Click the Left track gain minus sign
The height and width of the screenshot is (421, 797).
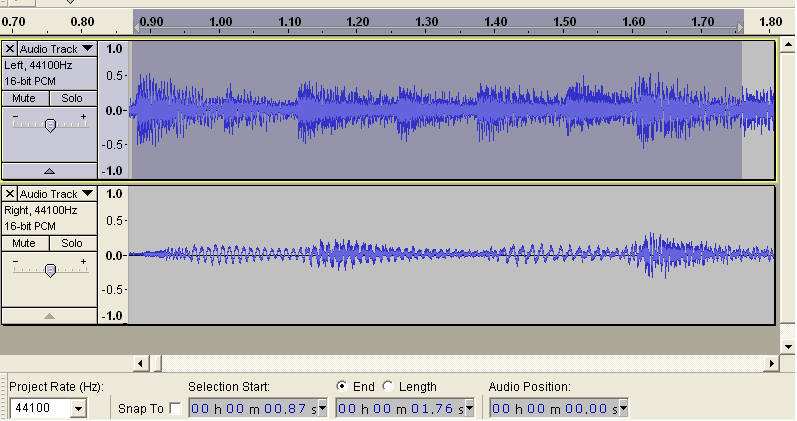point(15,116)
